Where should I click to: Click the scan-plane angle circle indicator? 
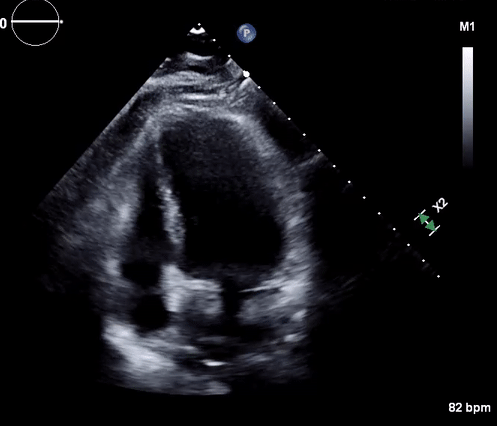pyautogui.click(x=35, y=22)
